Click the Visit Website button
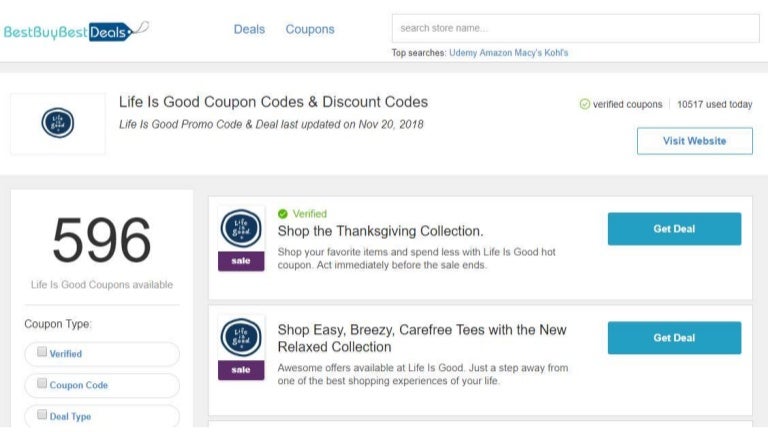 coord(695,141)
